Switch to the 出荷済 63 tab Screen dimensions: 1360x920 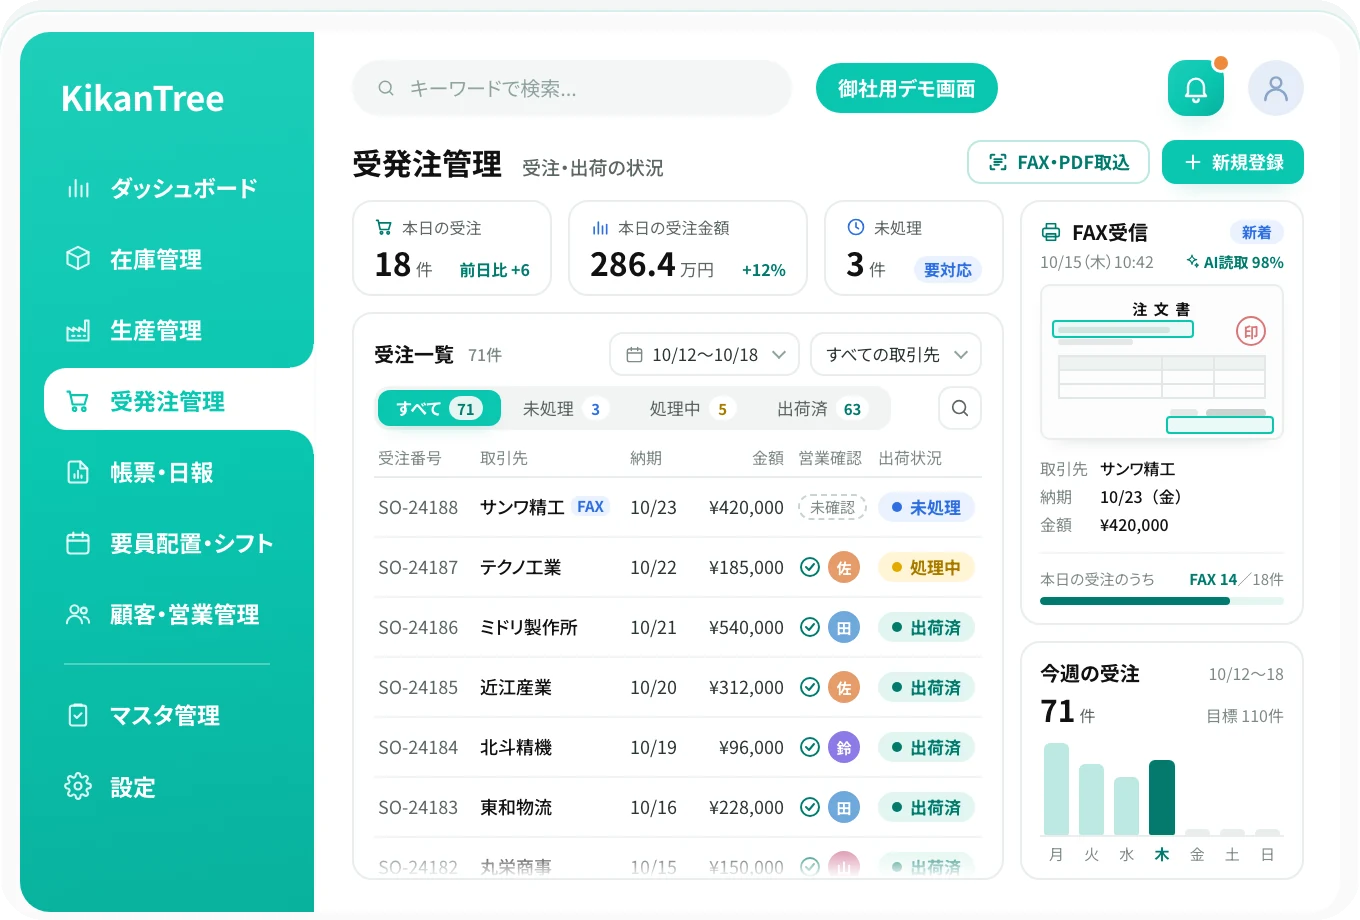821,408
